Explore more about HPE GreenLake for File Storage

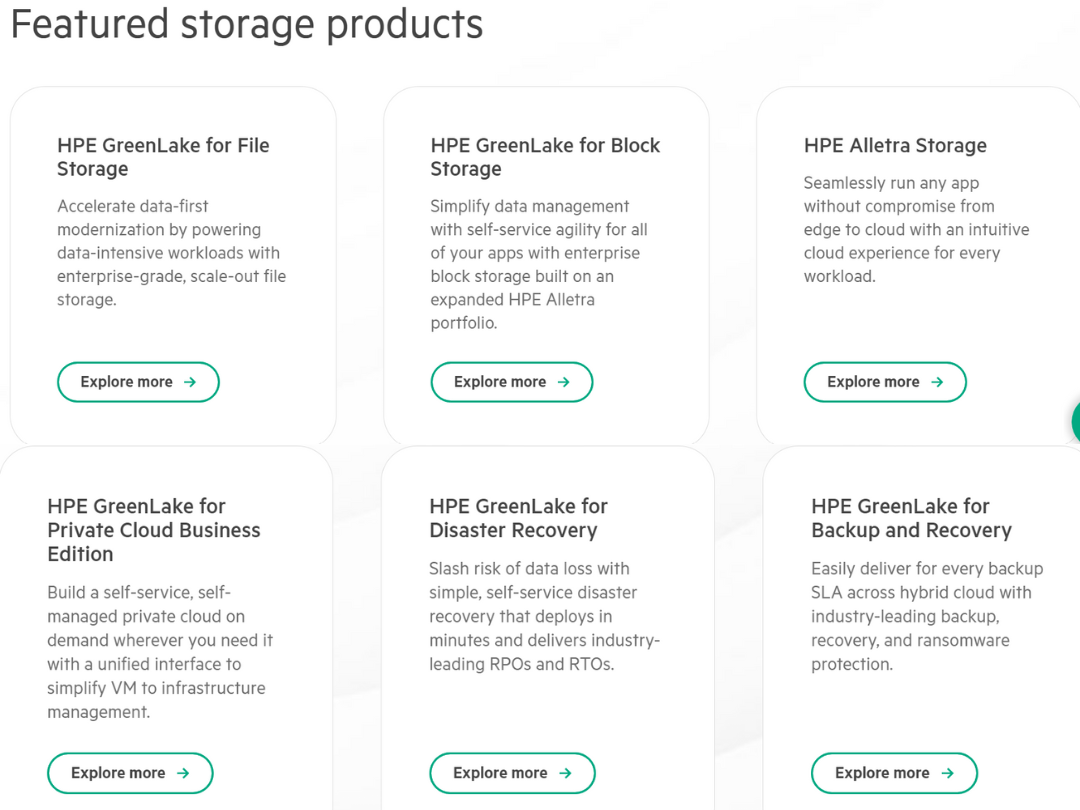(138, 381)
